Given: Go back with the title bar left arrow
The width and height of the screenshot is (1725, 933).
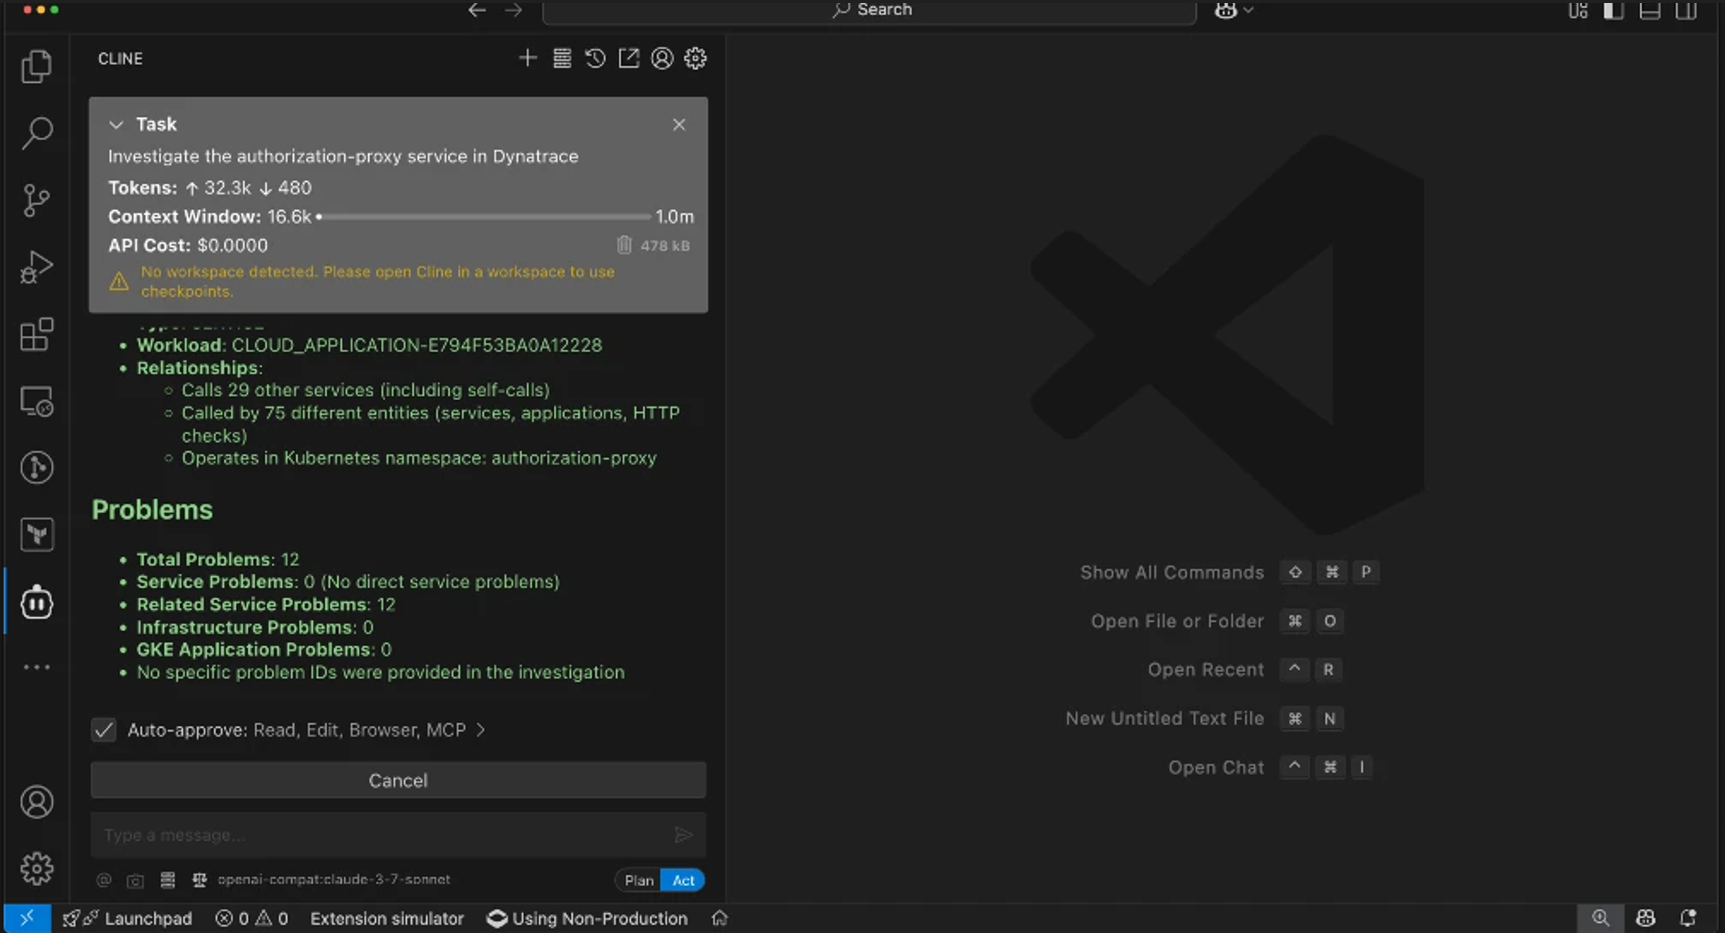Looking at the screenshot, I should (x=477, y=10).
